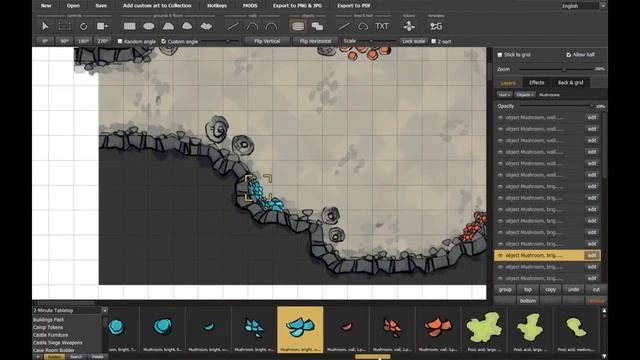Select the highlighted objects placement tool
The width and height of the screenshot is (640, 360).
coord(298,26)
